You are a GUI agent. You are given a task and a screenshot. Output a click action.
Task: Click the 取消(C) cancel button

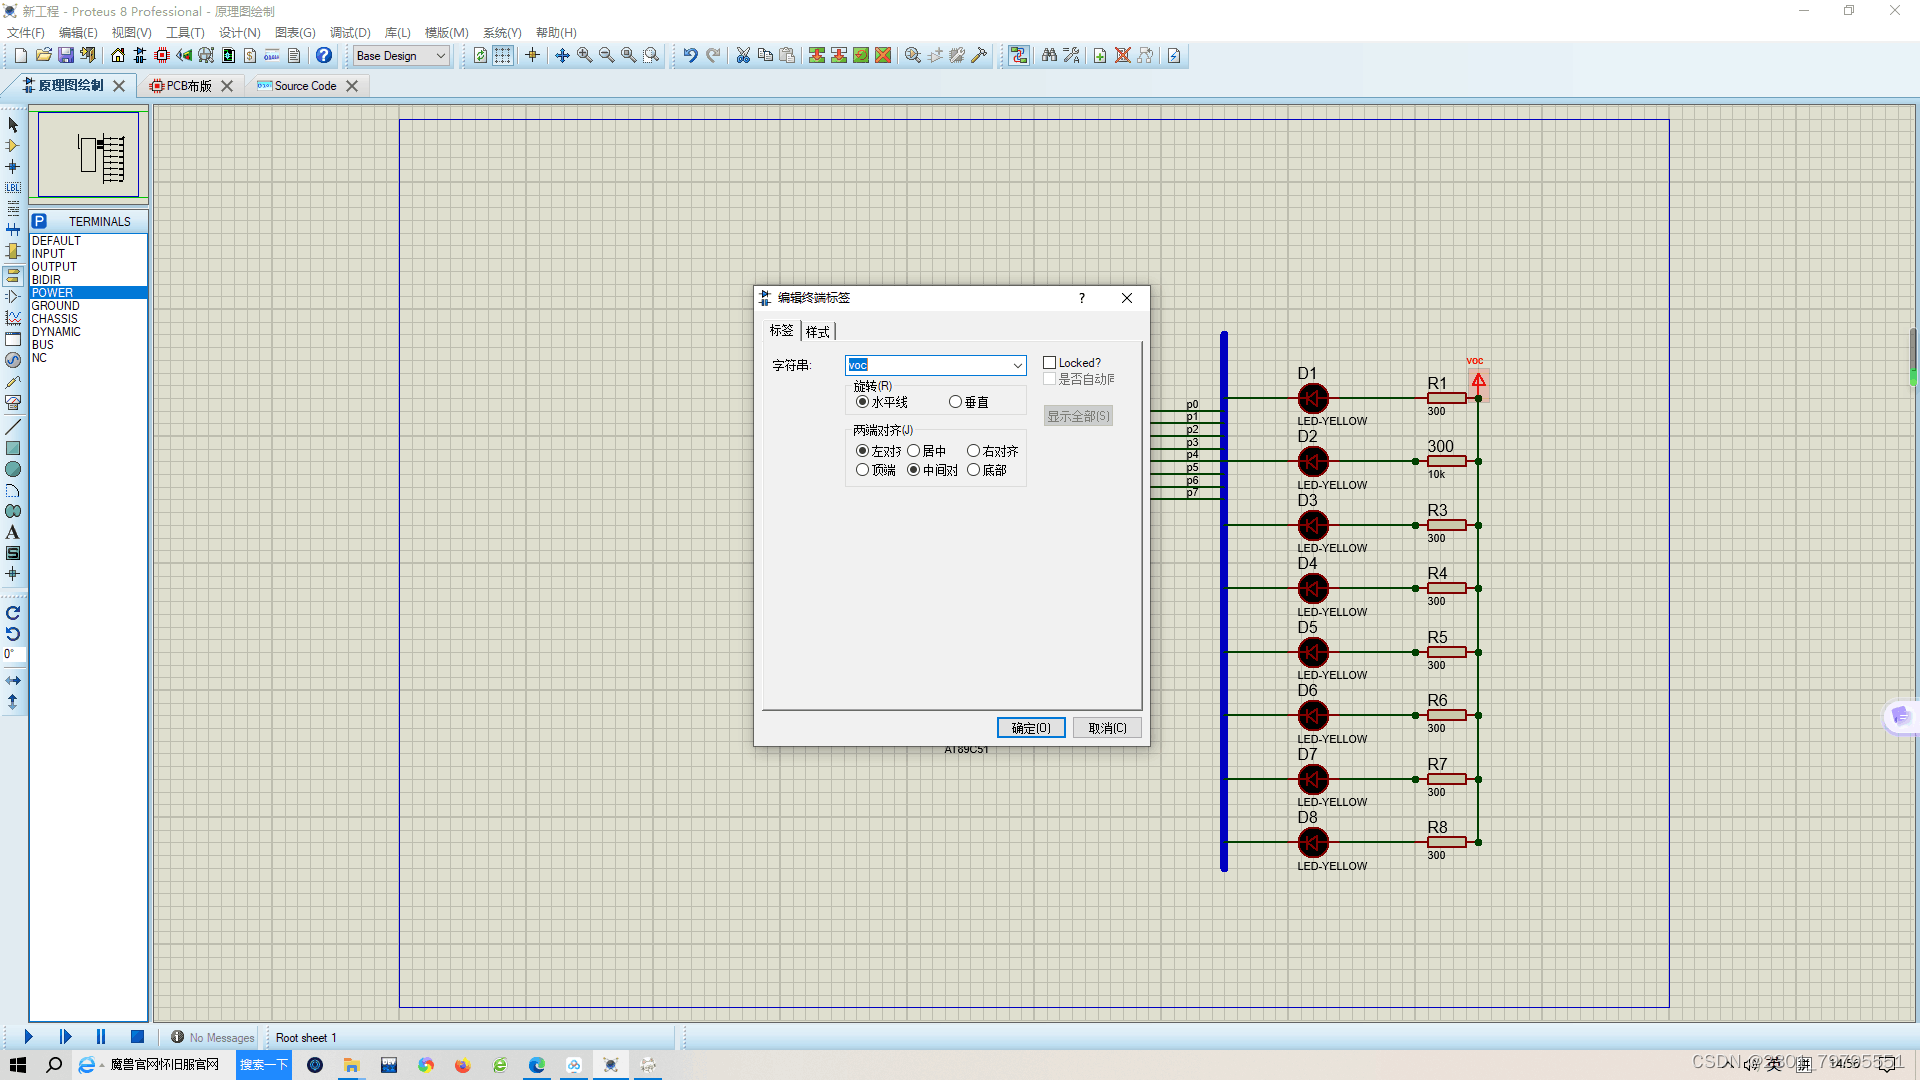point(1107,728)
